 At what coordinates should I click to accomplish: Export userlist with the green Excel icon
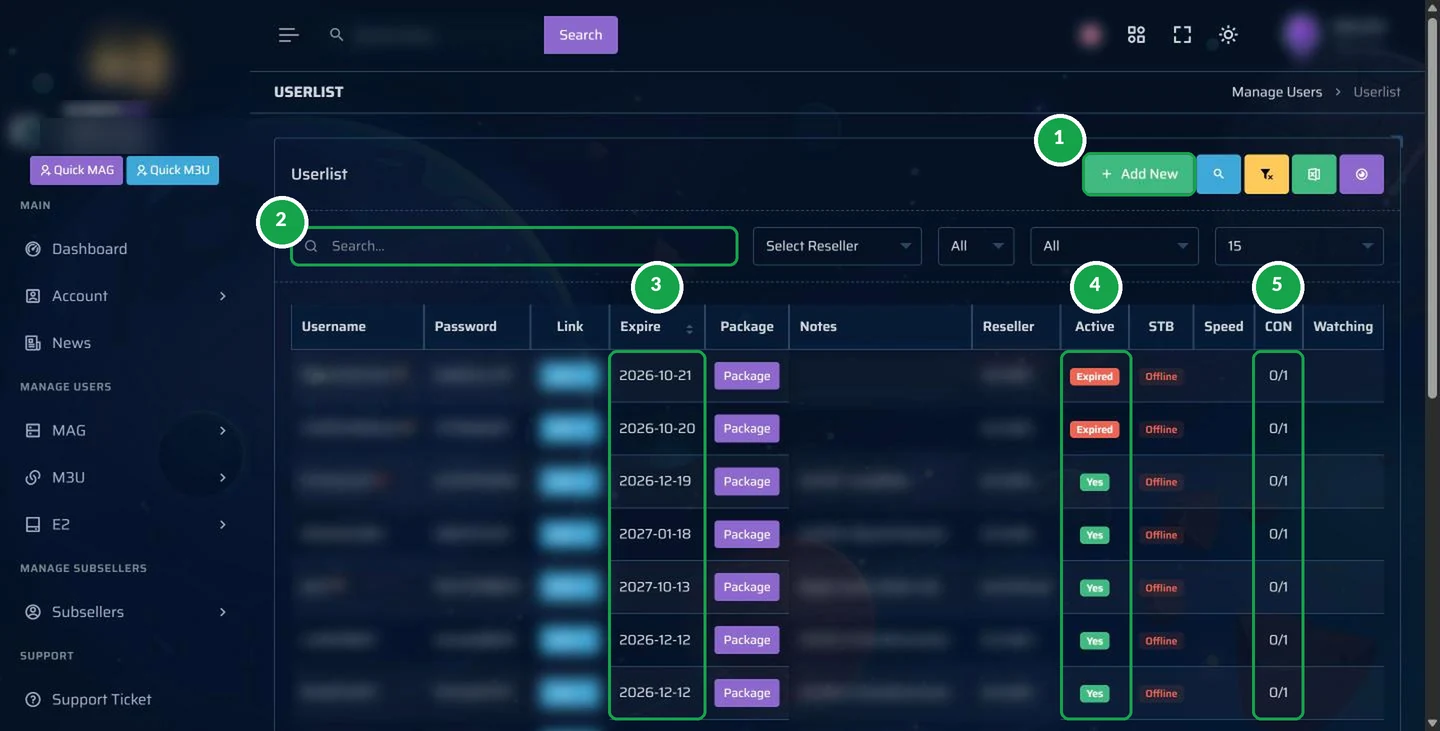click(1314, 174)
